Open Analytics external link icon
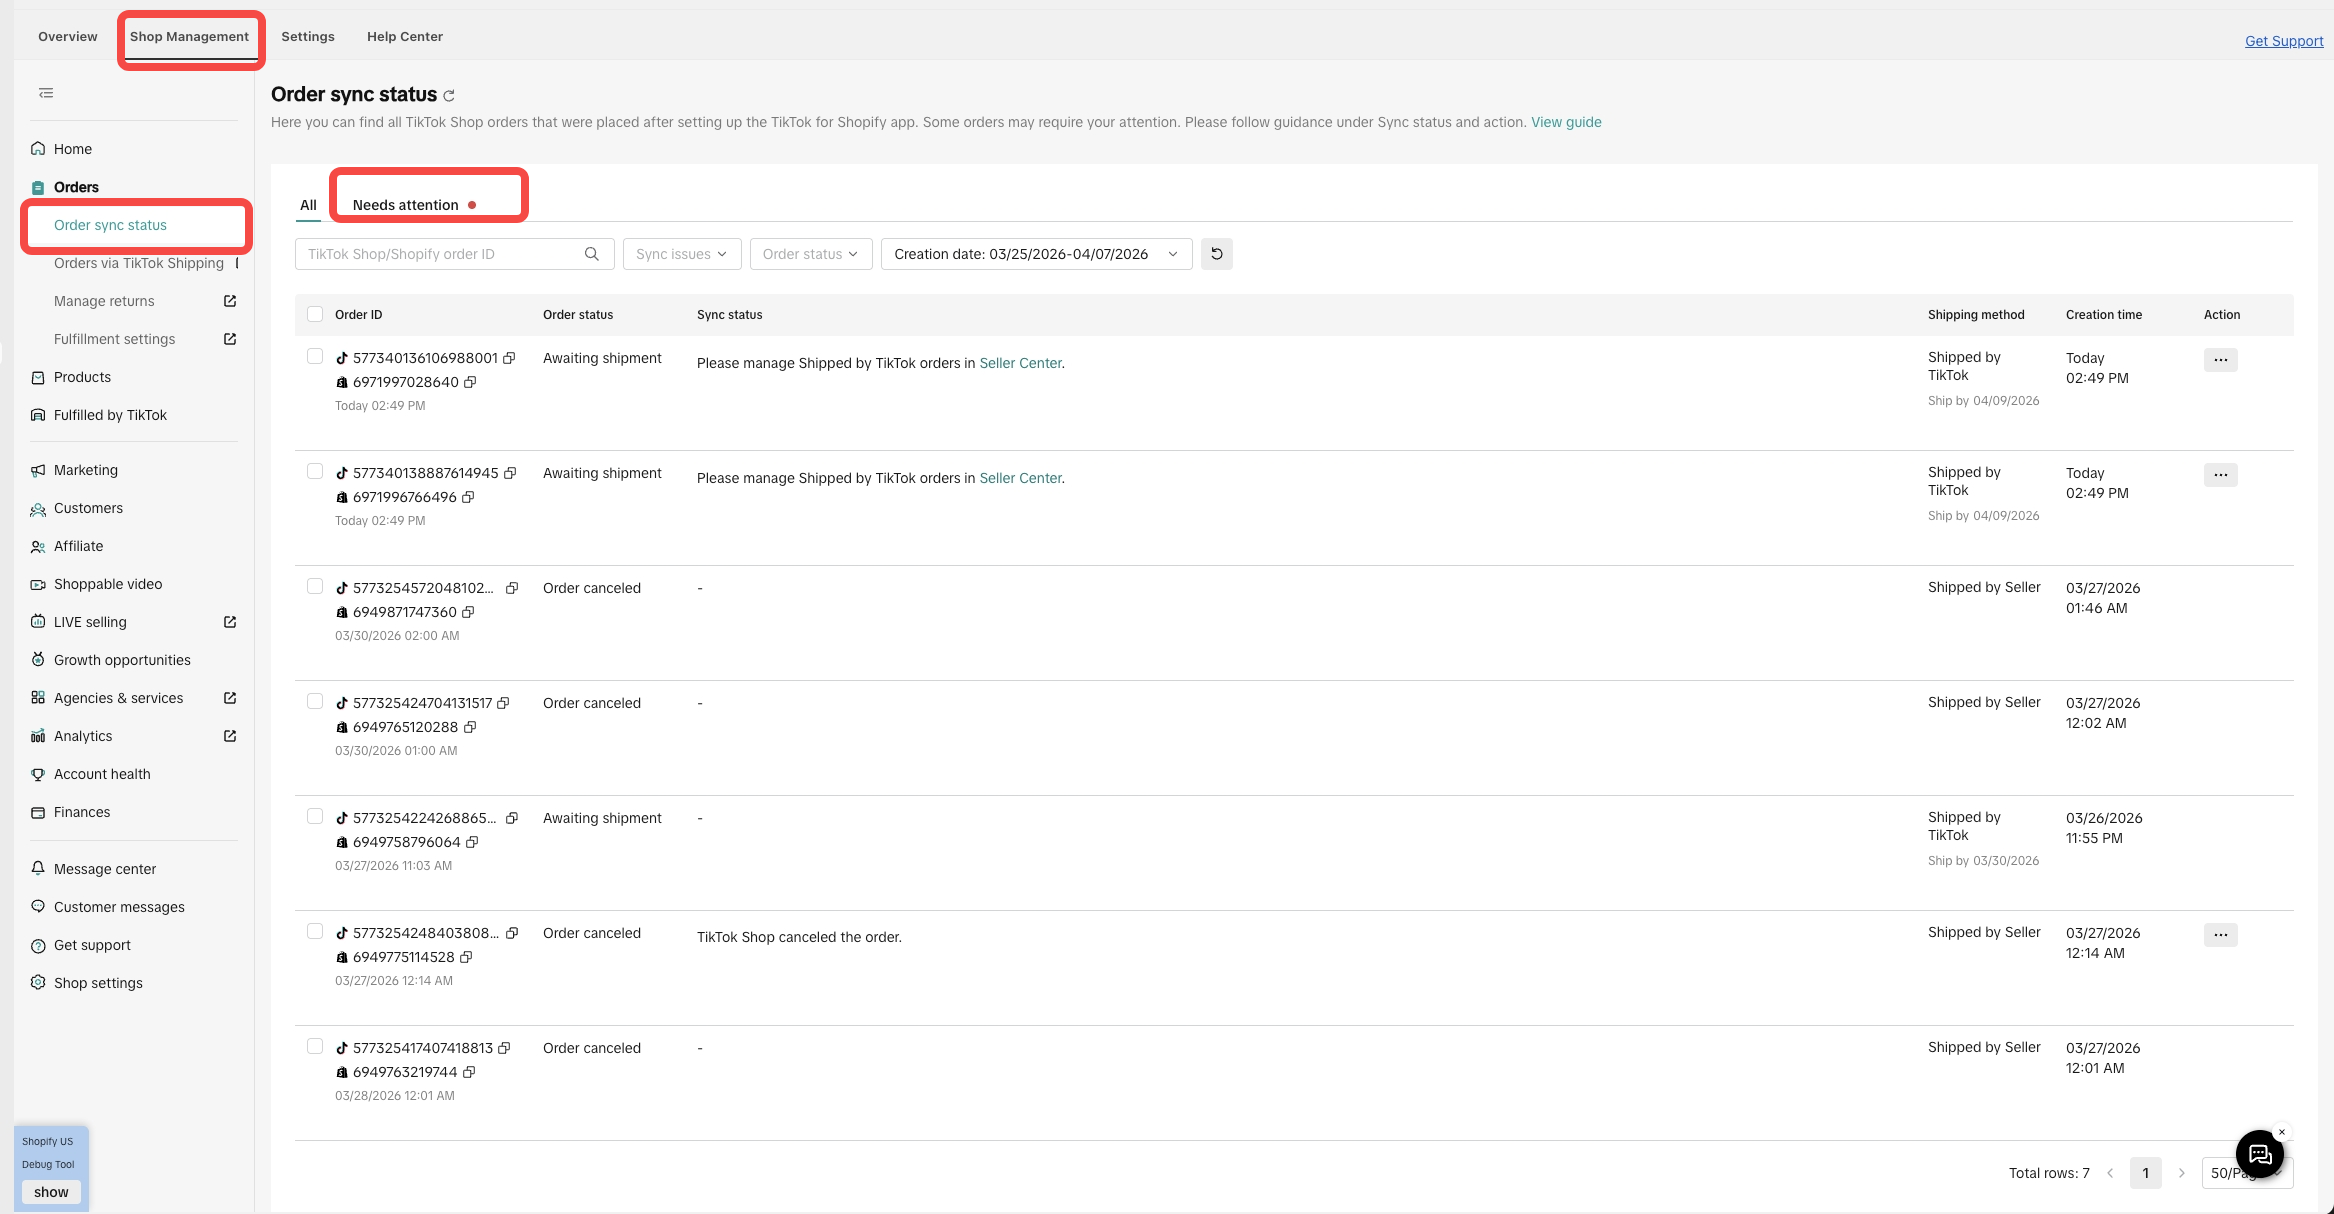The width and height of the screenshot is (2334, 1214). point(230,736)
